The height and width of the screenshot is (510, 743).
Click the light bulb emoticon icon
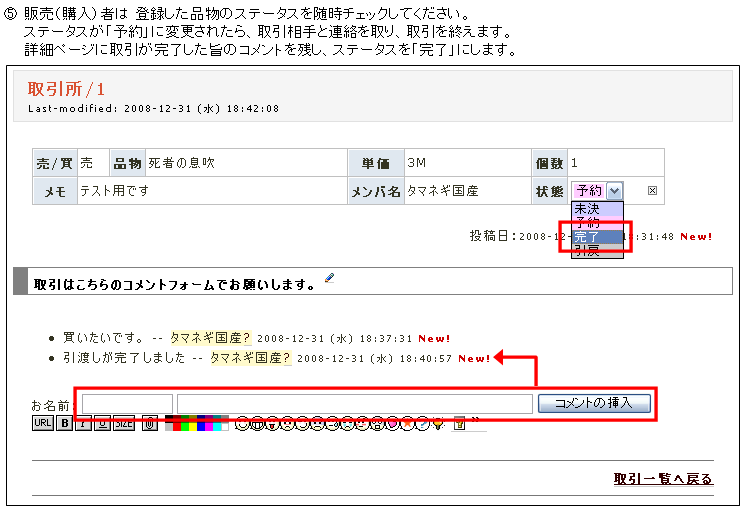(x=437, y=425)
